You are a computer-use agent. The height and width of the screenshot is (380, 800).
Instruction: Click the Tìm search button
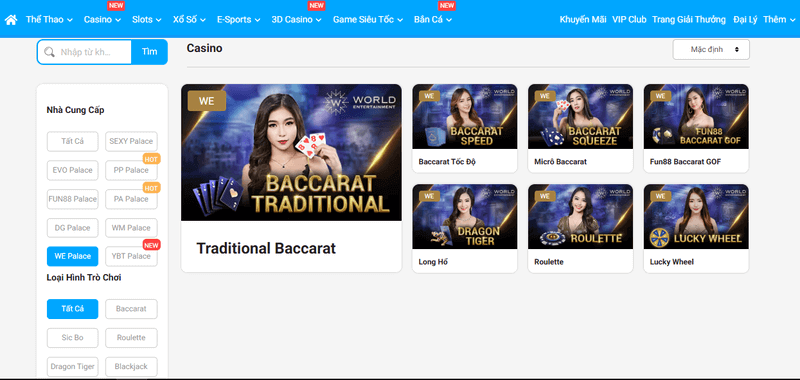149,52
